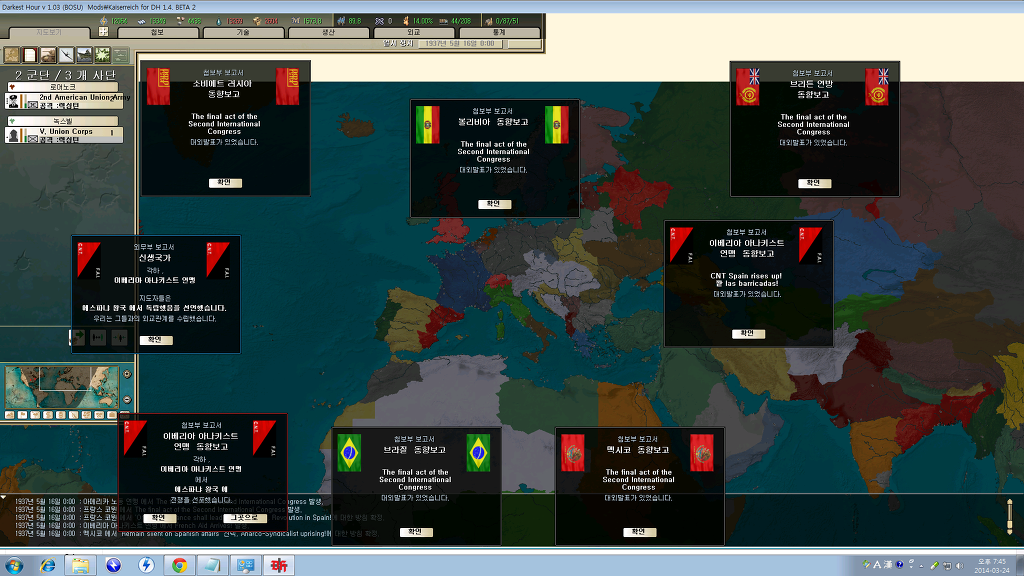Confirm the war declaration popup with 확인
Screen dimensions: 1024x576
click(x=159, y=518)
